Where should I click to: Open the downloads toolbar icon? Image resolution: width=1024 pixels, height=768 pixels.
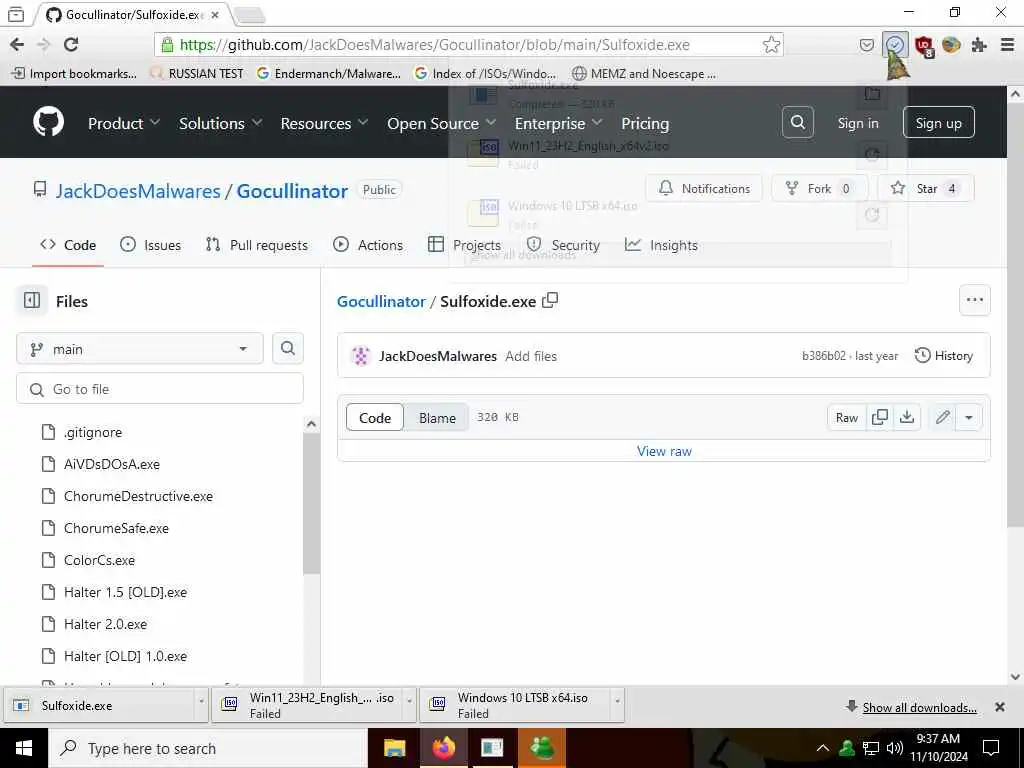click(x=895, y=44)
